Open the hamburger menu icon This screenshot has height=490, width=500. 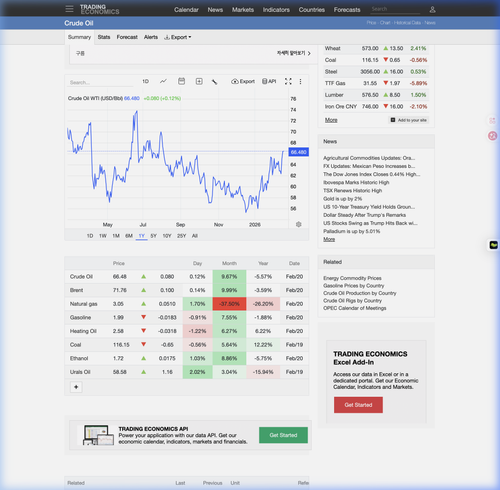pos(69,9)
